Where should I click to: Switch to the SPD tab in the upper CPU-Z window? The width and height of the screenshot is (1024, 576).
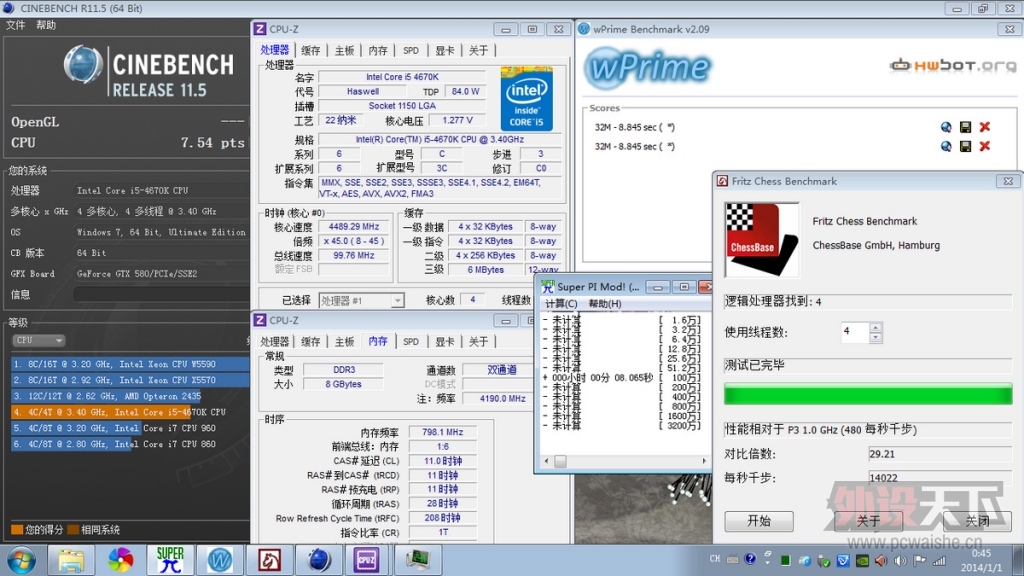tap(411, 50)
